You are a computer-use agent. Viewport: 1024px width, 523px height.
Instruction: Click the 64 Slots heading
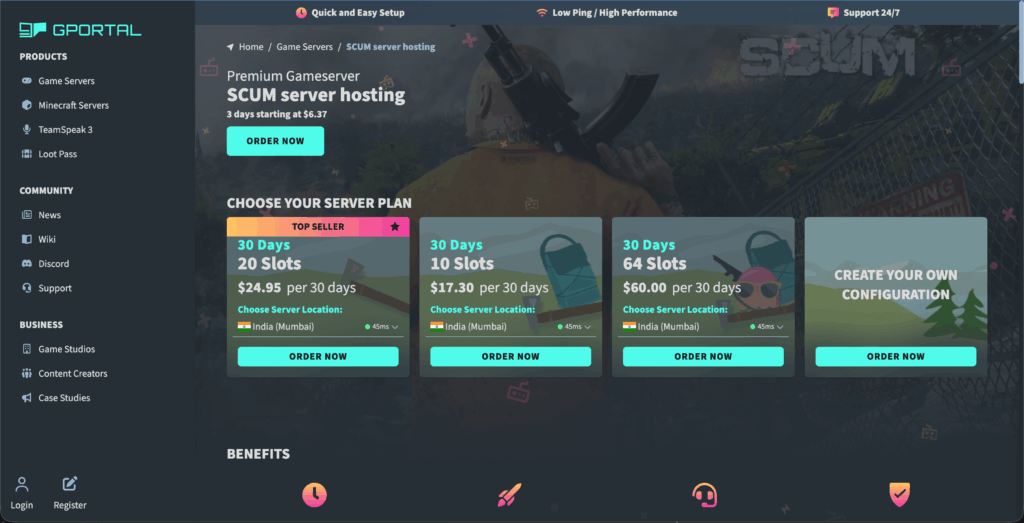click(x=655, y=264)
